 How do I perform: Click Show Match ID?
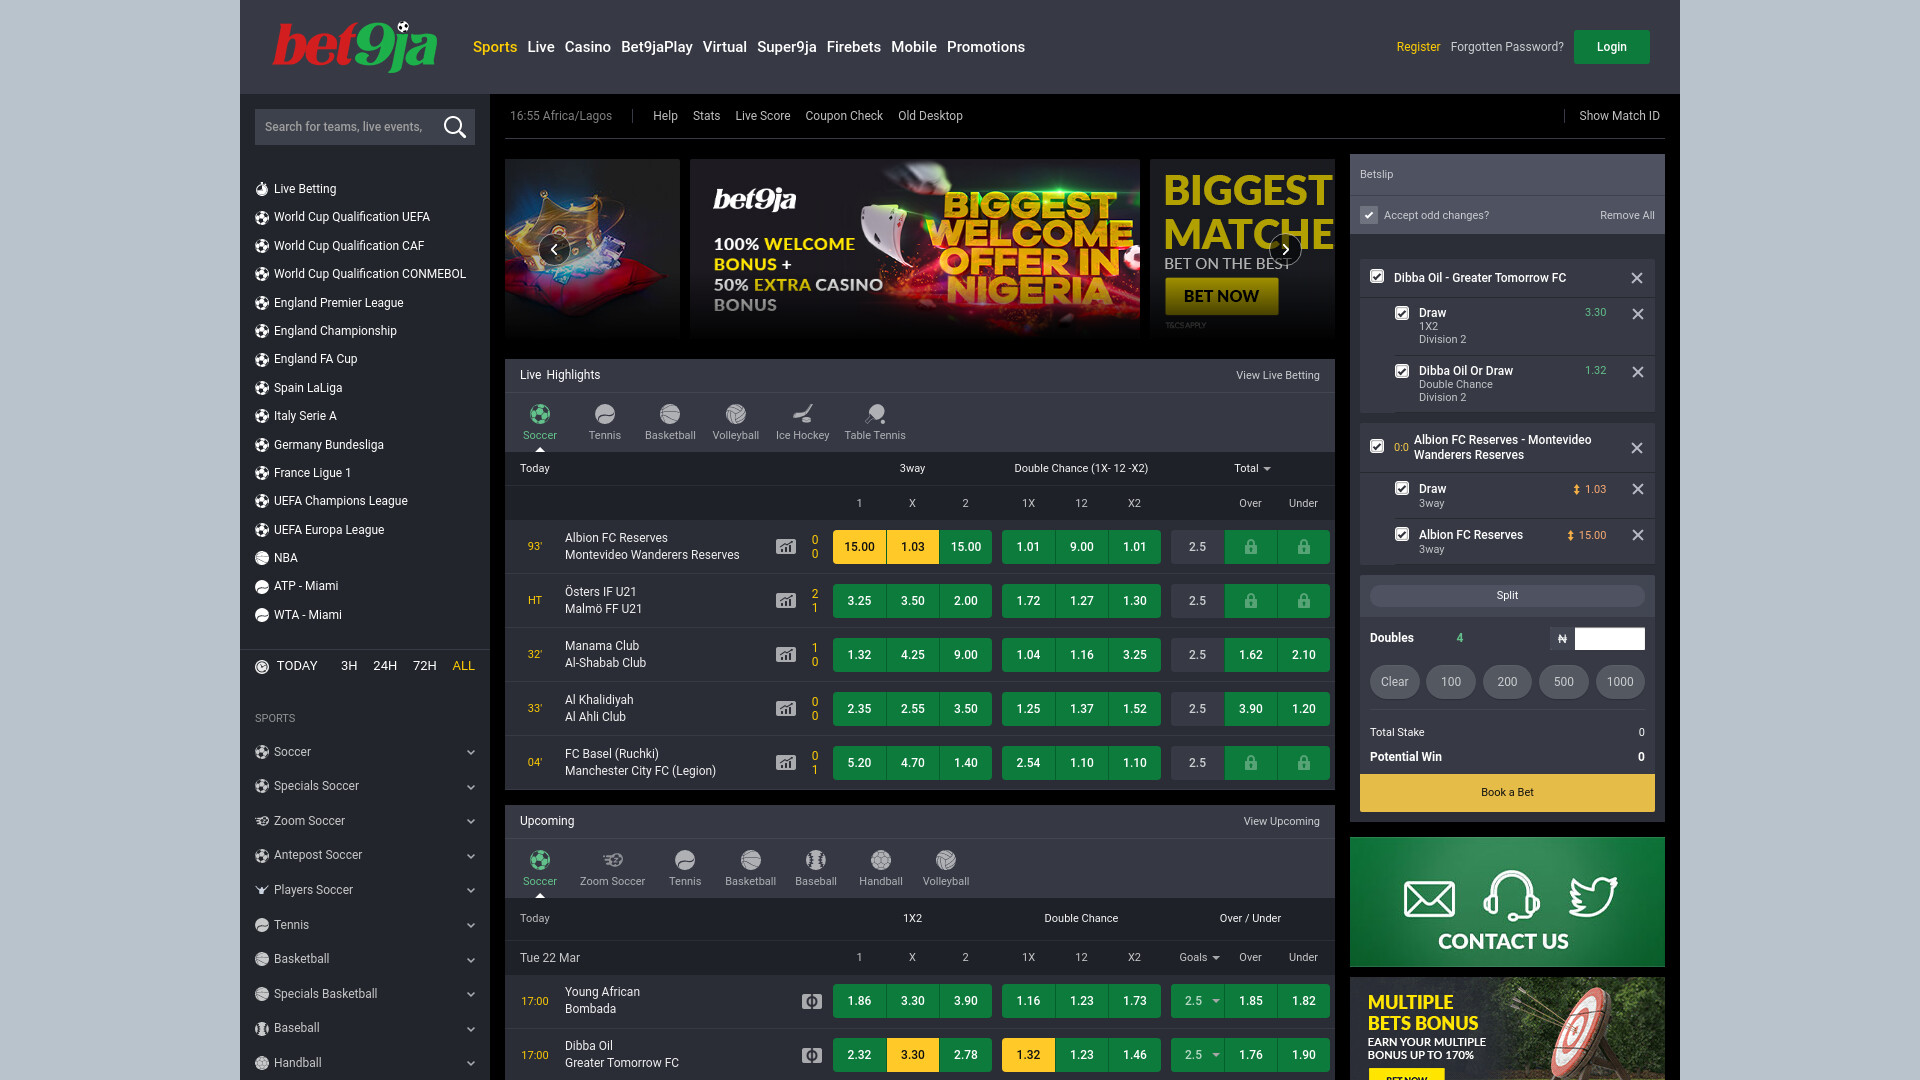point(1619,116)
